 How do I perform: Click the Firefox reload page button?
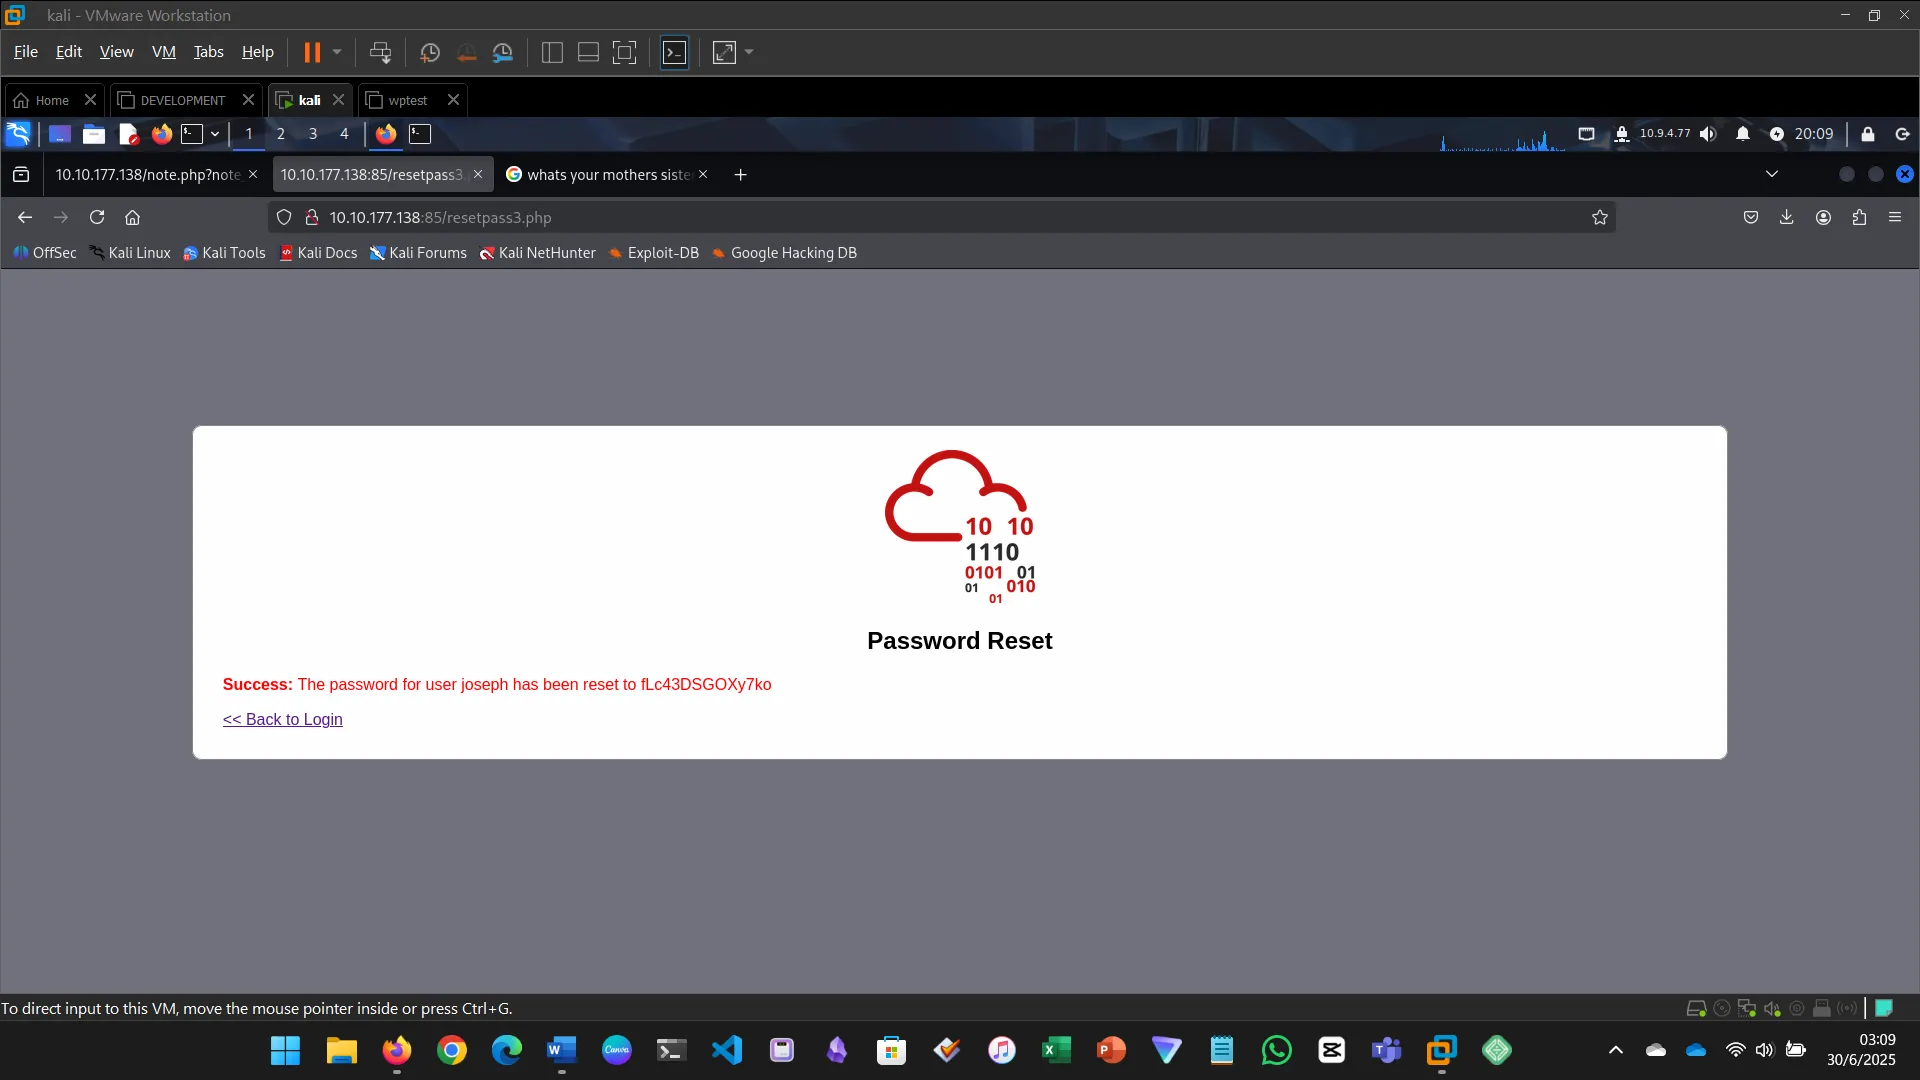[x=97, y=217]
